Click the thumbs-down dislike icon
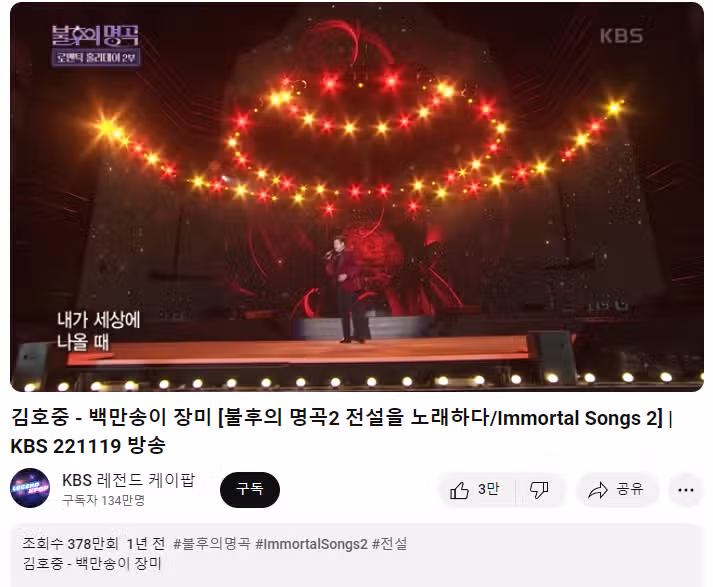 point(539,490)
